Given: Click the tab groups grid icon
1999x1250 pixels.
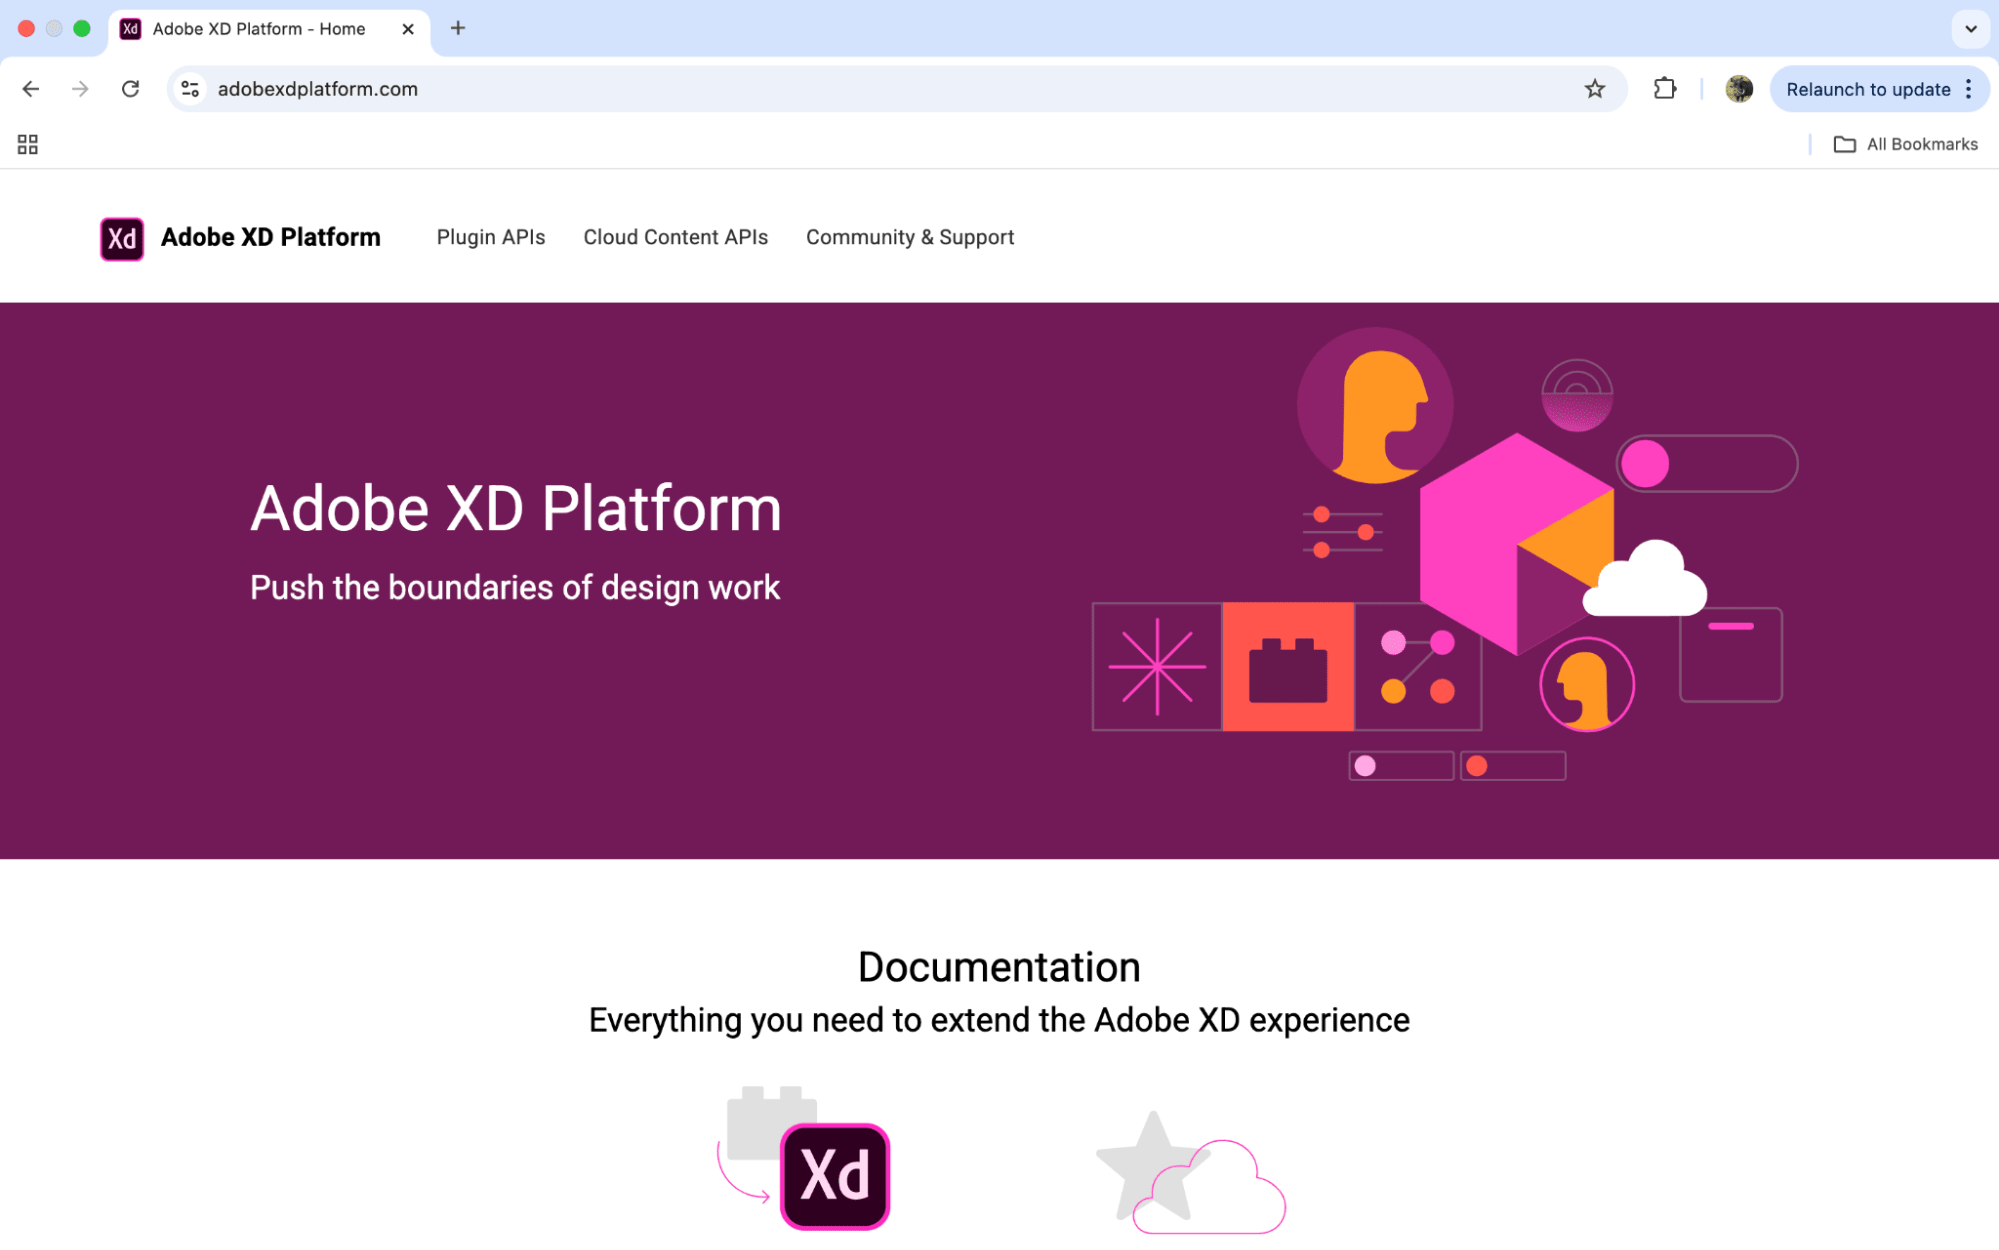Looking at the screenshot, I should coord(26,143).
